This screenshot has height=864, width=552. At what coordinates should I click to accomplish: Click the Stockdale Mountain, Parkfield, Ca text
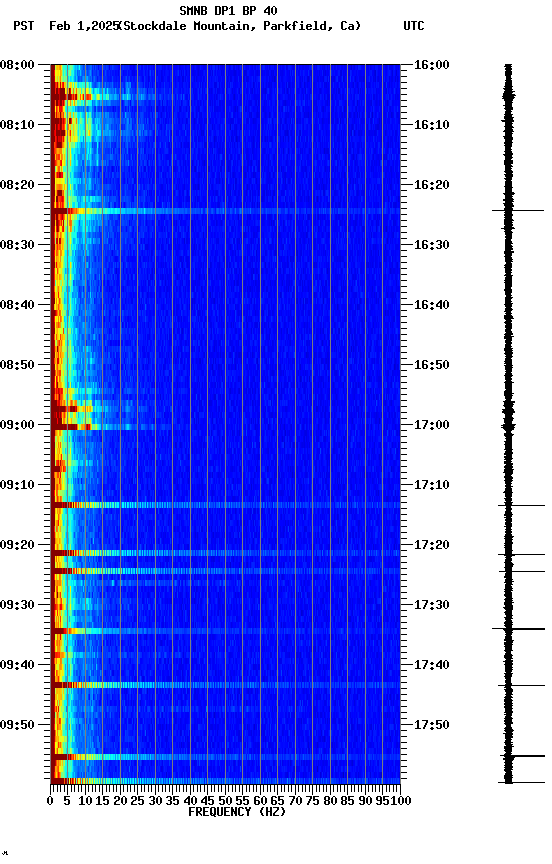240,26
